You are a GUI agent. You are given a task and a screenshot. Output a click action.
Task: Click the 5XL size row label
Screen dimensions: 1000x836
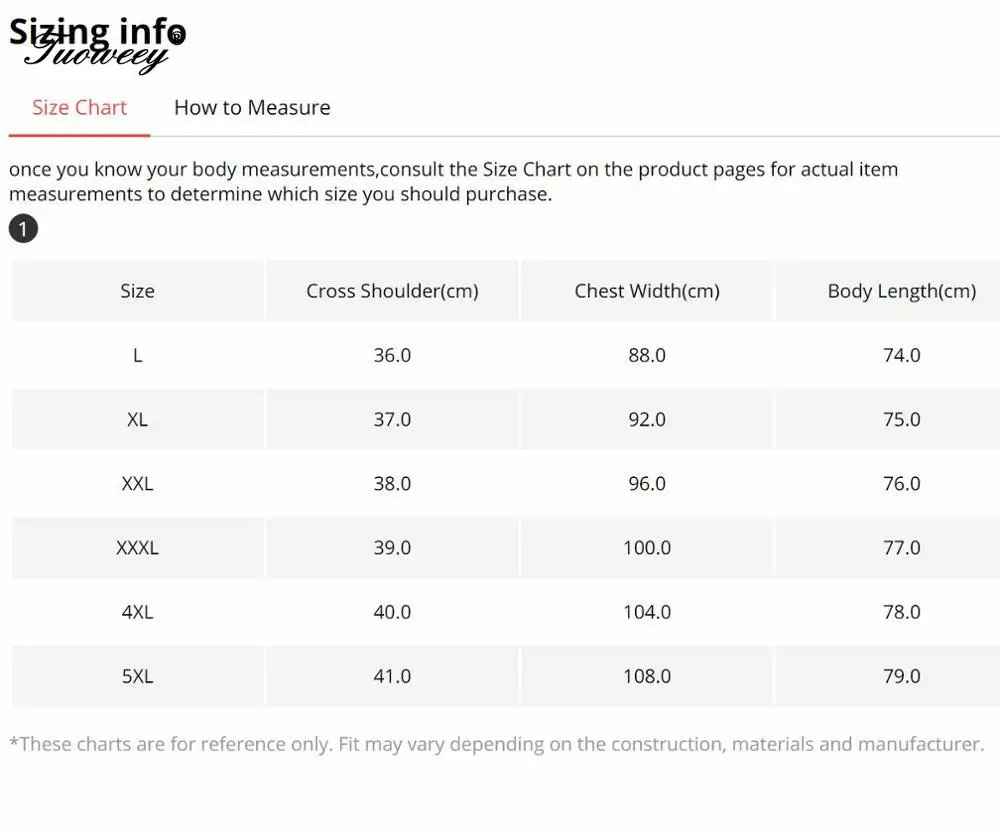(x=137, y=676)
